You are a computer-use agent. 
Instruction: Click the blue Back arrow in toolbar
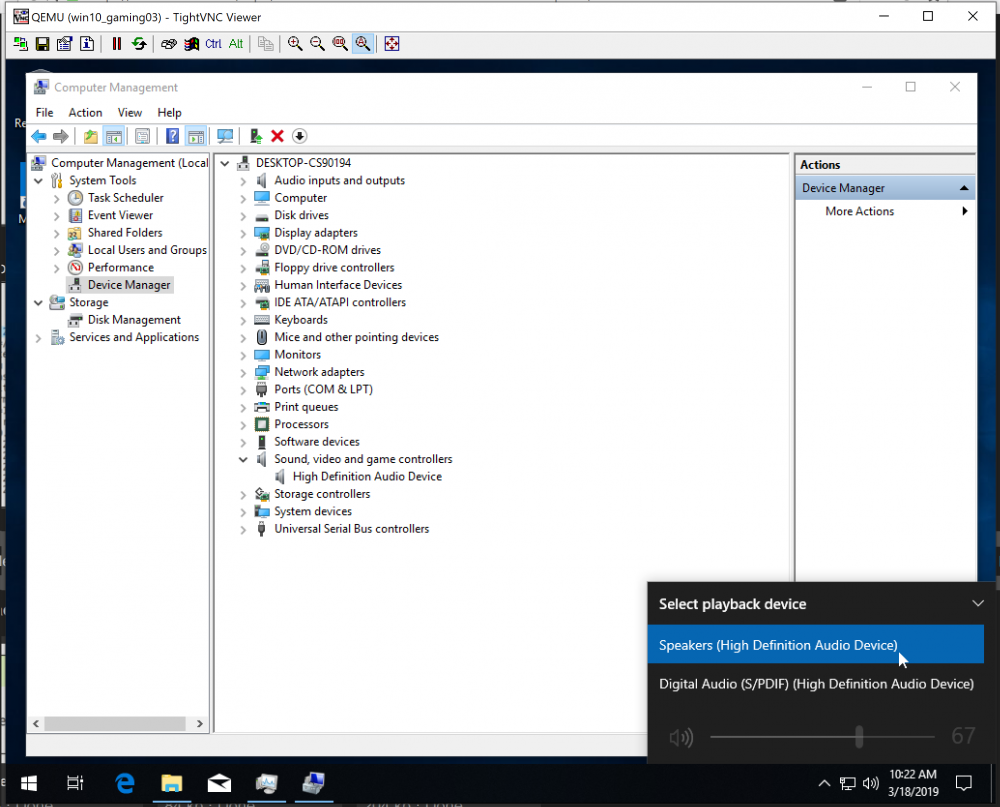[x=39, y=136]
